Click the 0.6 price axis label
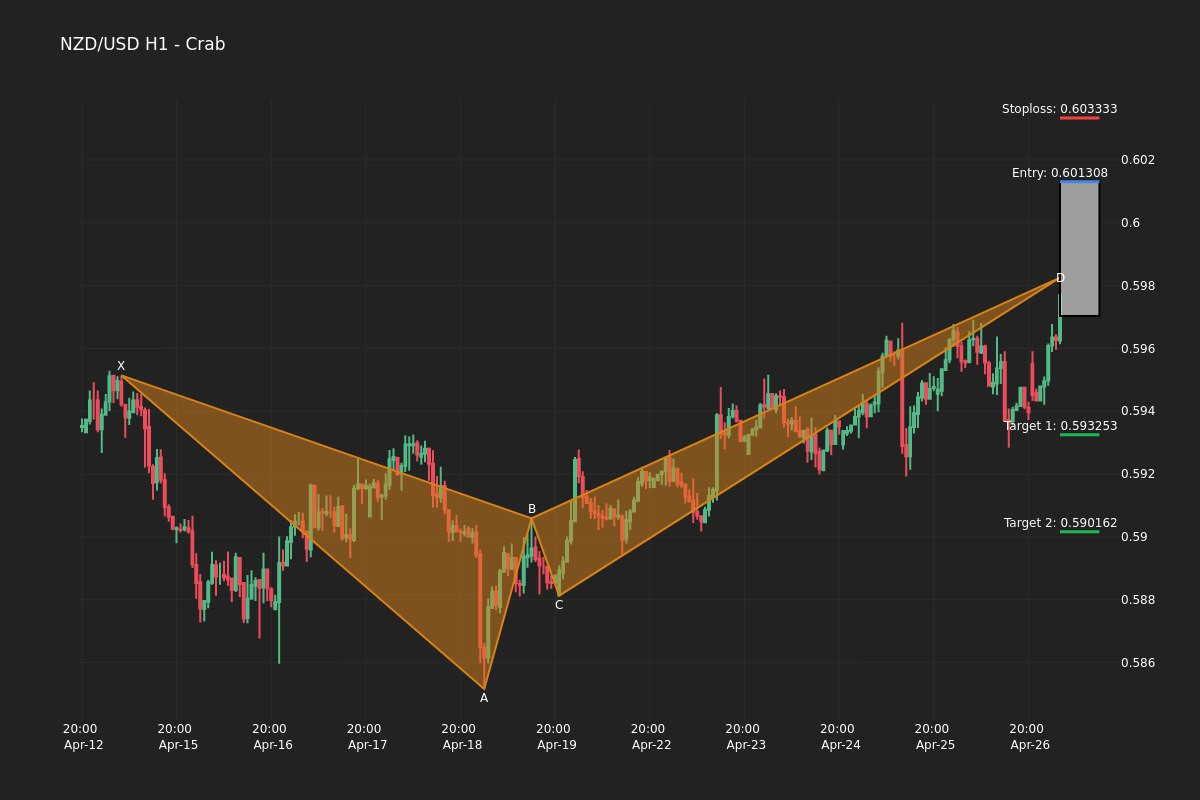Screen dimensions: 1200x800 pos(1131,223)
